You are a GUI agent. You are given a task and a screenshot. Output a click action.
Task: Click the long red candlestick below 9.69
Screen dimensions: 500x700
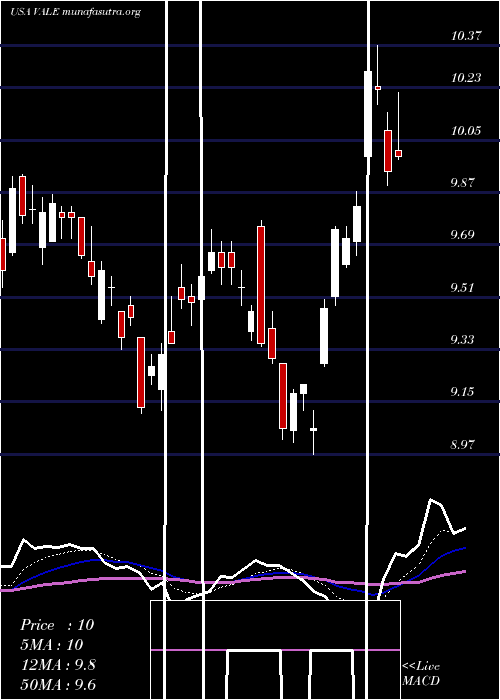tap(261, 285)
